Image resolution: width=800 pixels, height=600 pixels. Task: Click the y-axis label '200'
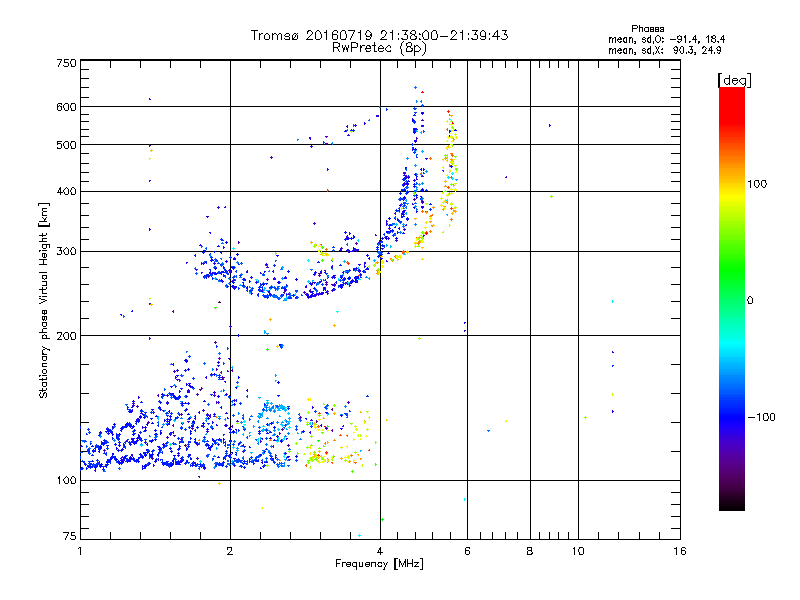pos(66,336)
